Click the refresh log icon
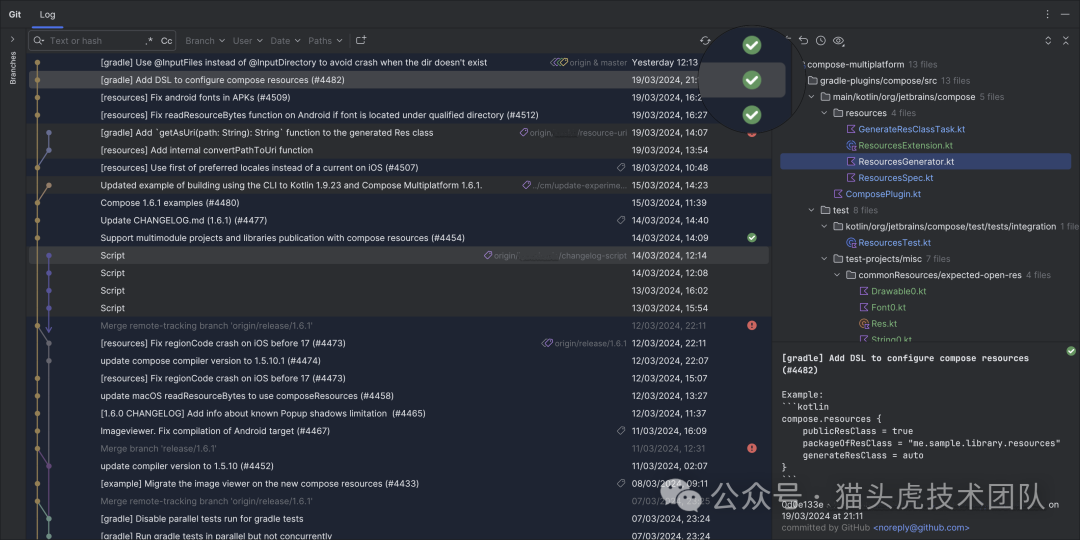Screen dimensions: 1080x540 [705, 41]
